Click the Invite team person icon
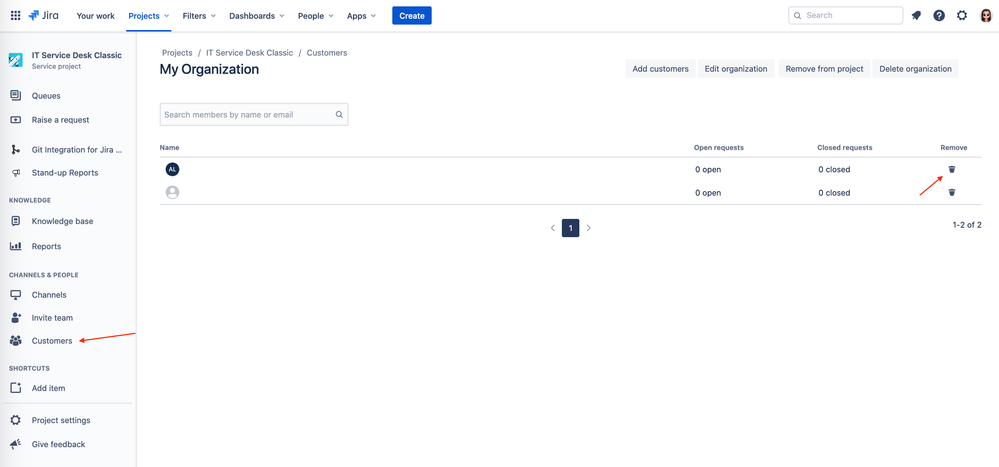 pos(16,317)
